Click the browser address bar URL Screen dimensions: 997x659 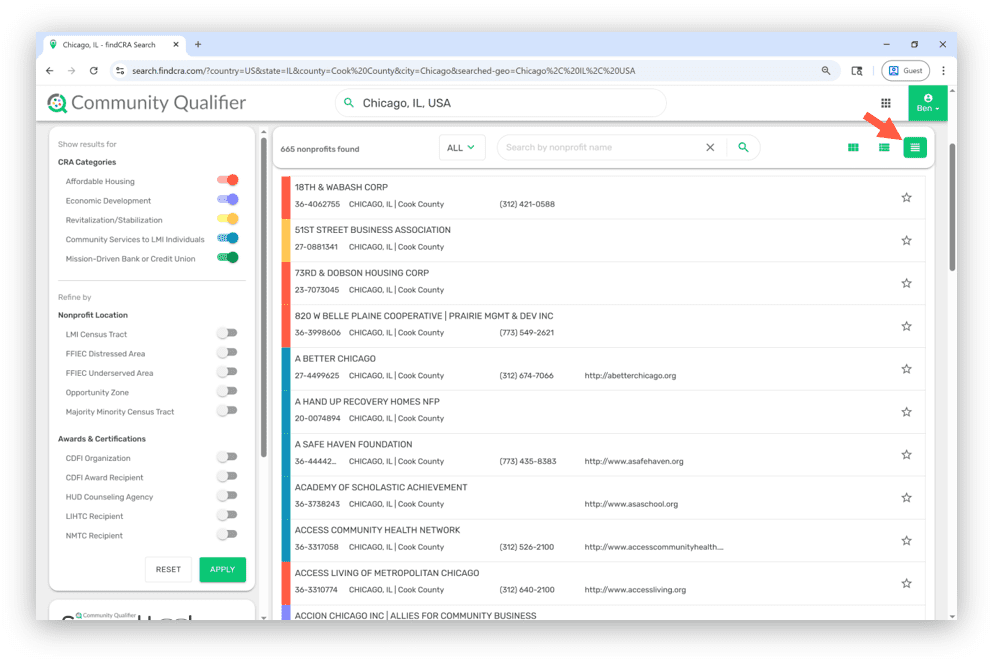(383, 71)
